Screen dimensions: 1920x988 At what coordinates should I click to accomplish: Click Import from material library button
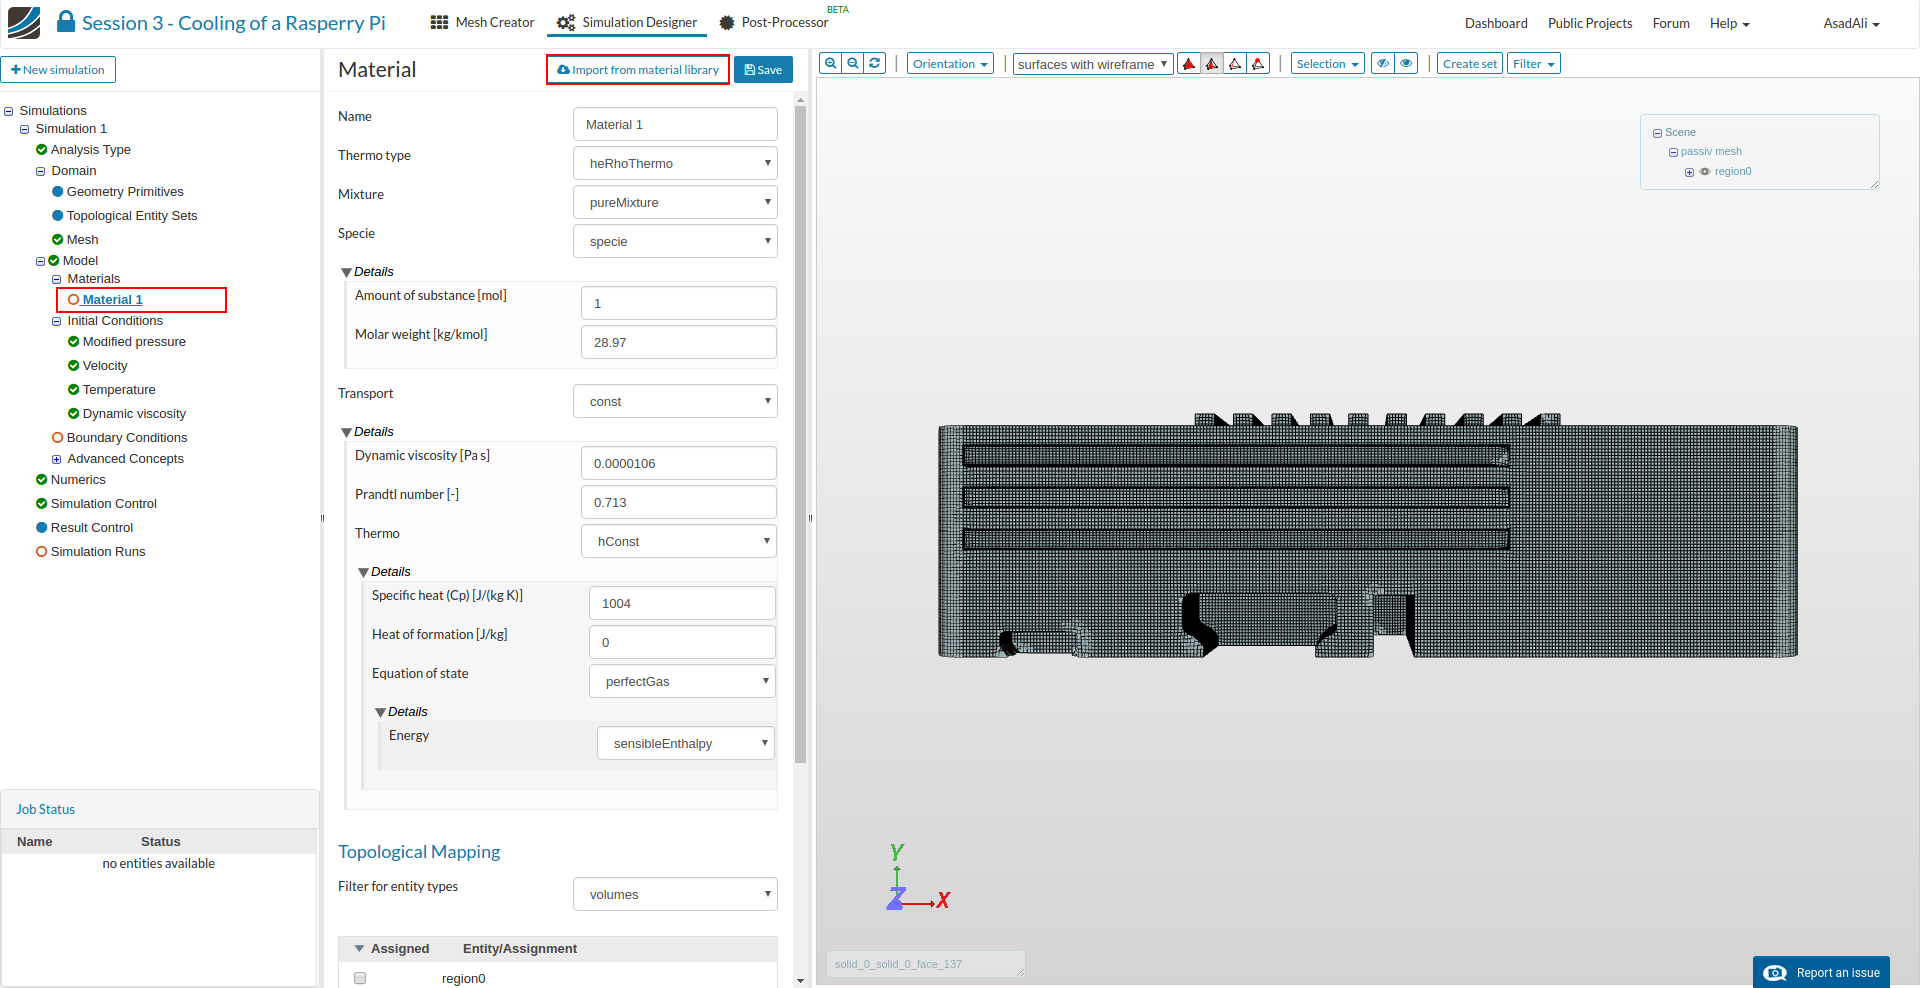(x=638, y=70)
